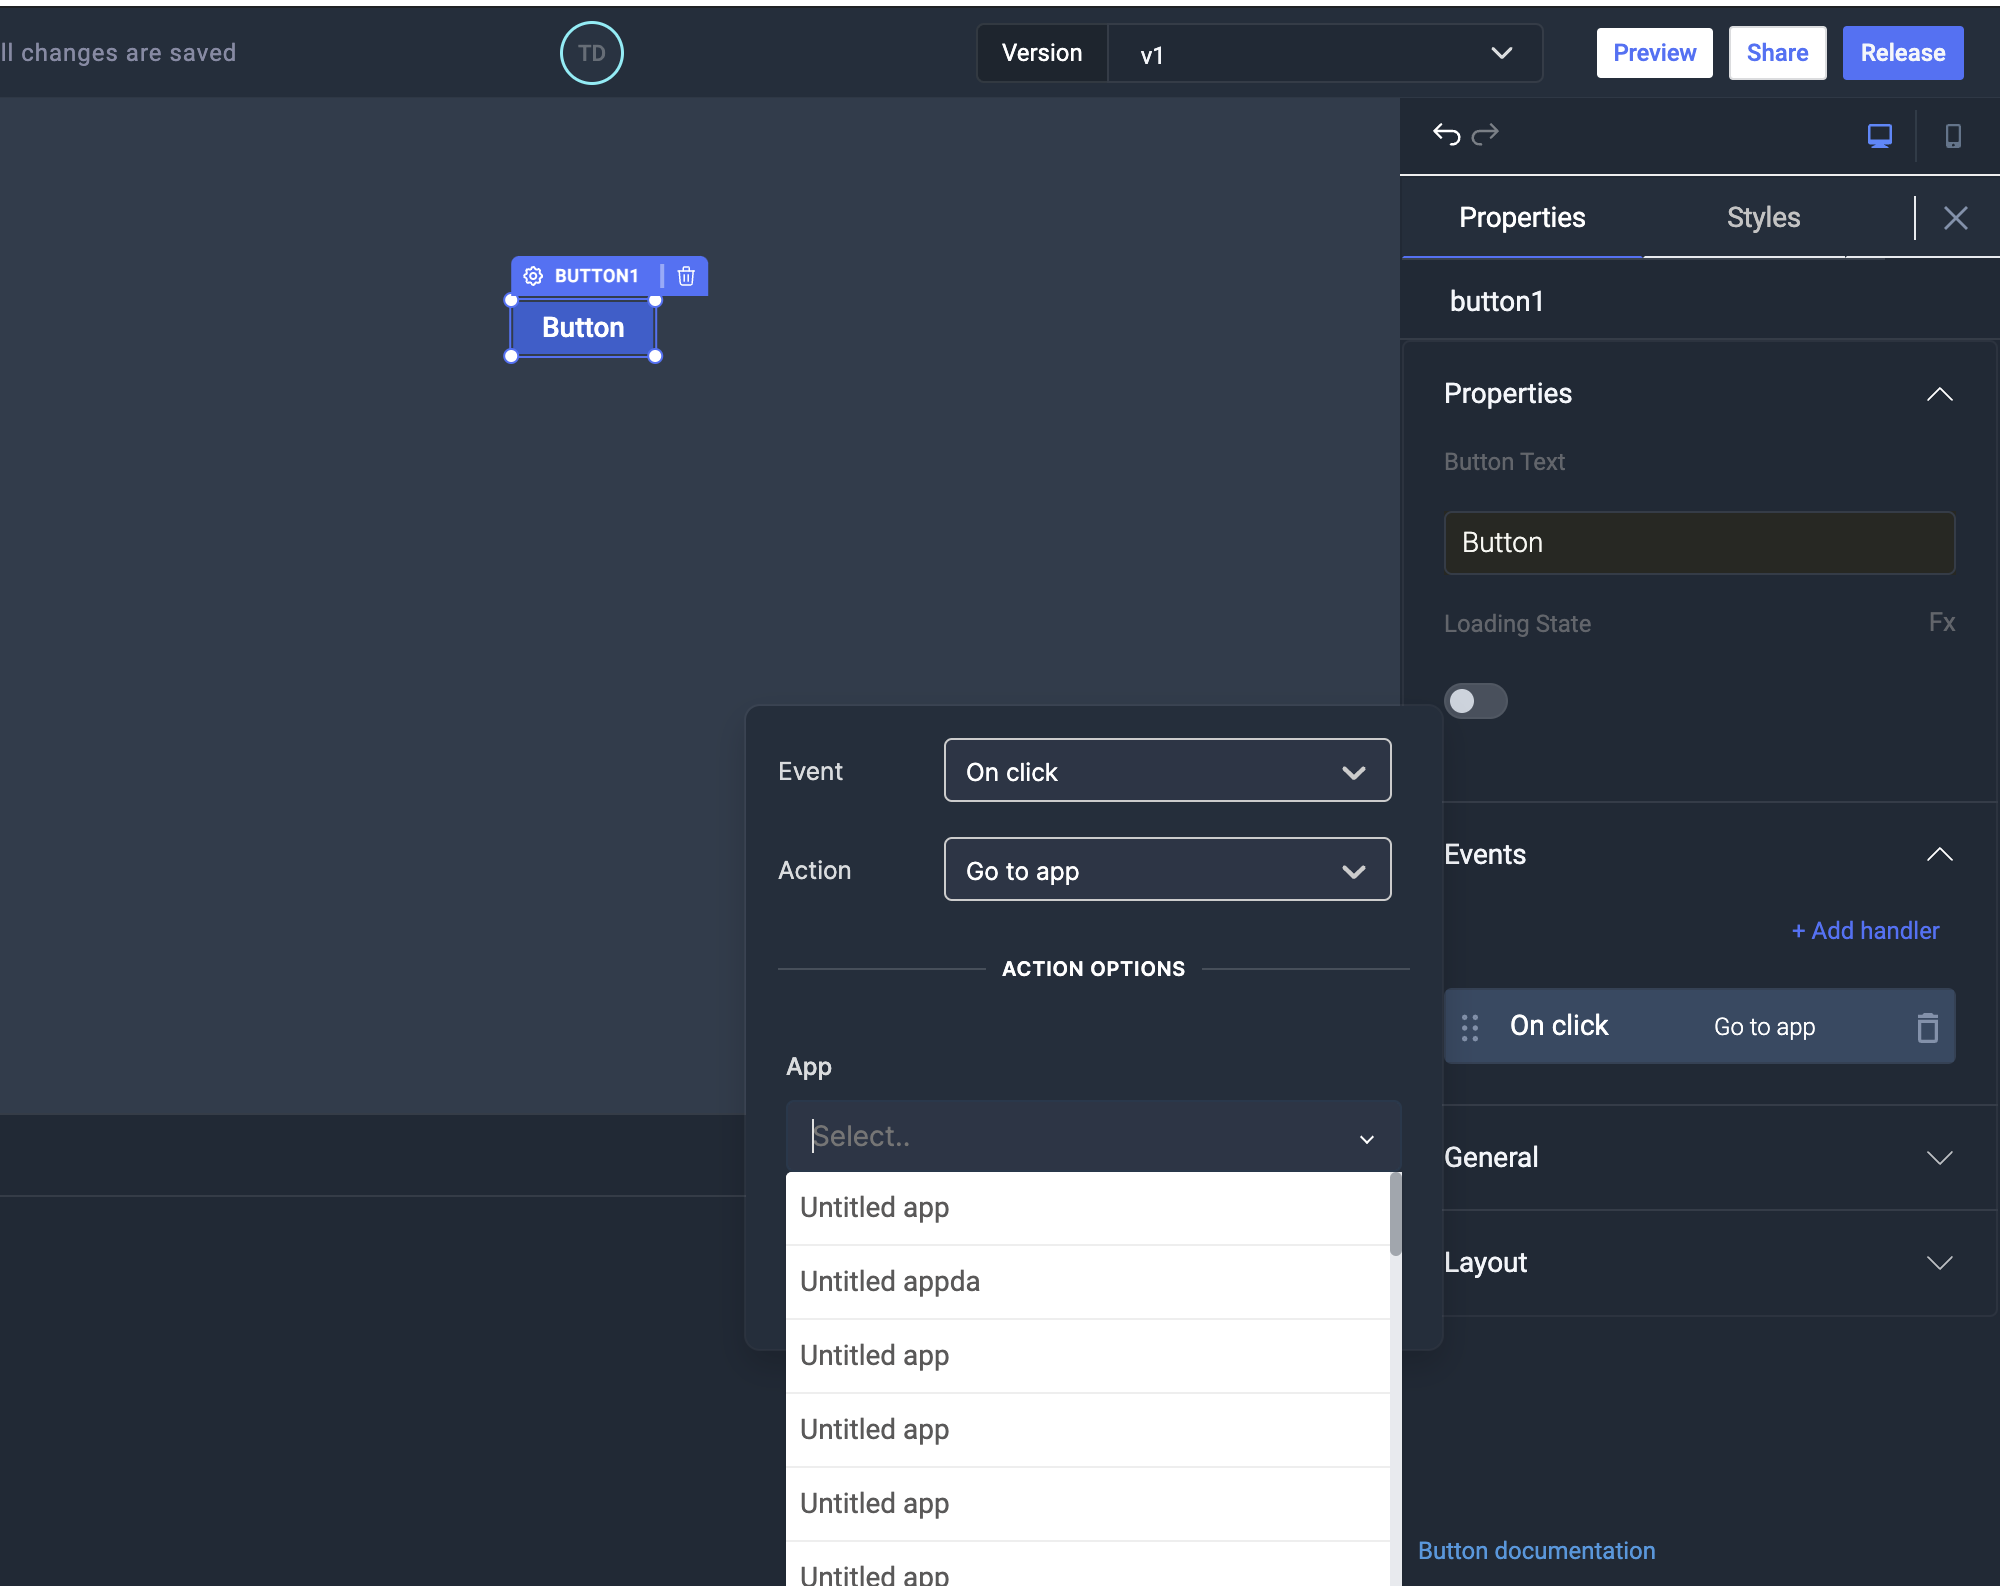Viewport: 2000px width, 1586px height.
Task: Delete BUTTON1 using its trash icon
Action: [x=686, y=276]
